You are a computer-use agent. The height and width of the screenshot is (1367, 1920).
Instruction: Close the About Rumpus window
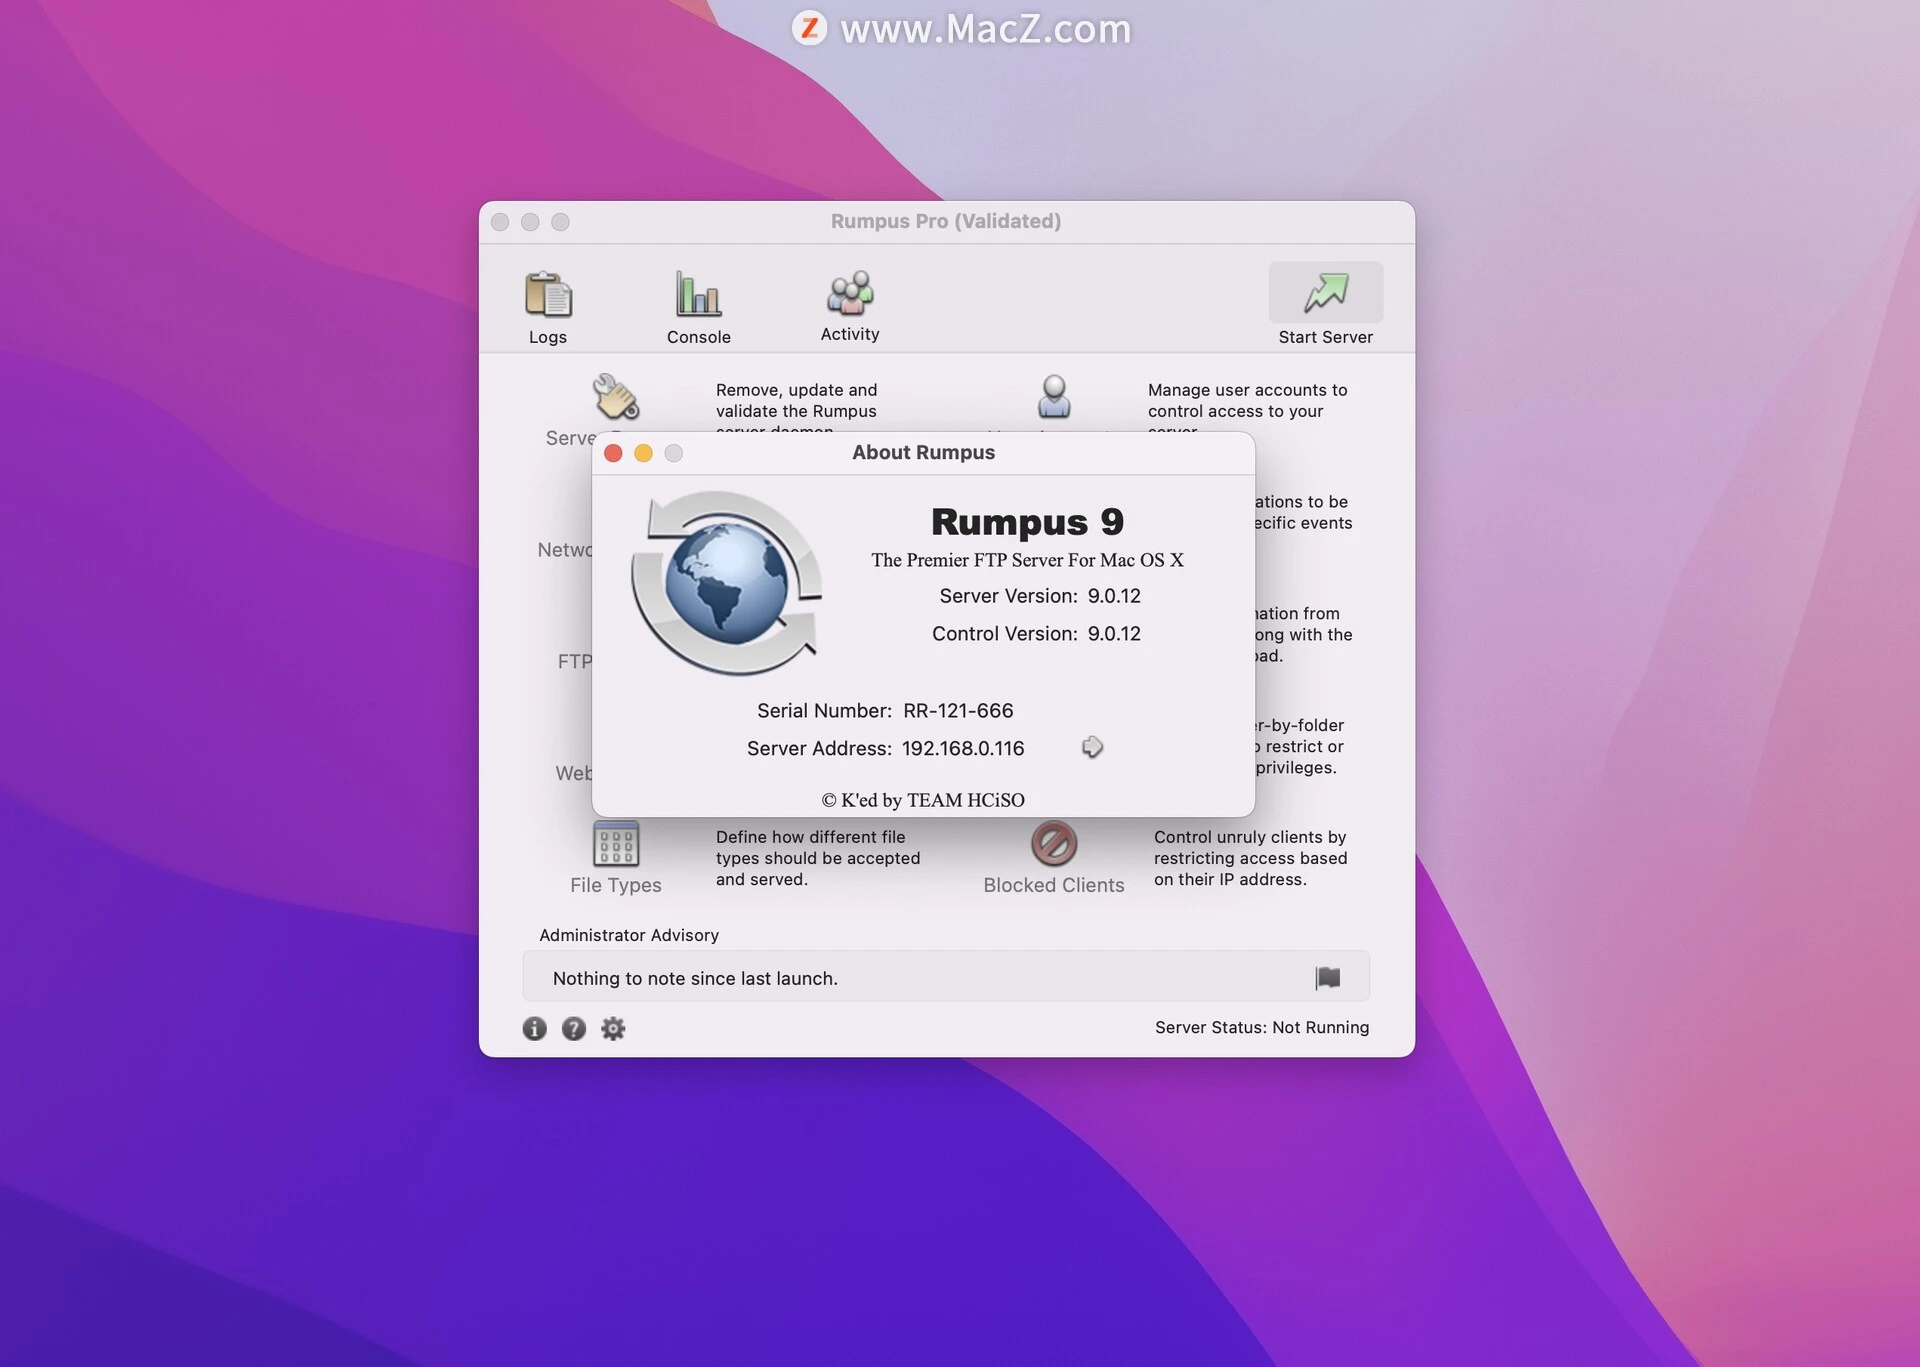[x=614, y=453]
